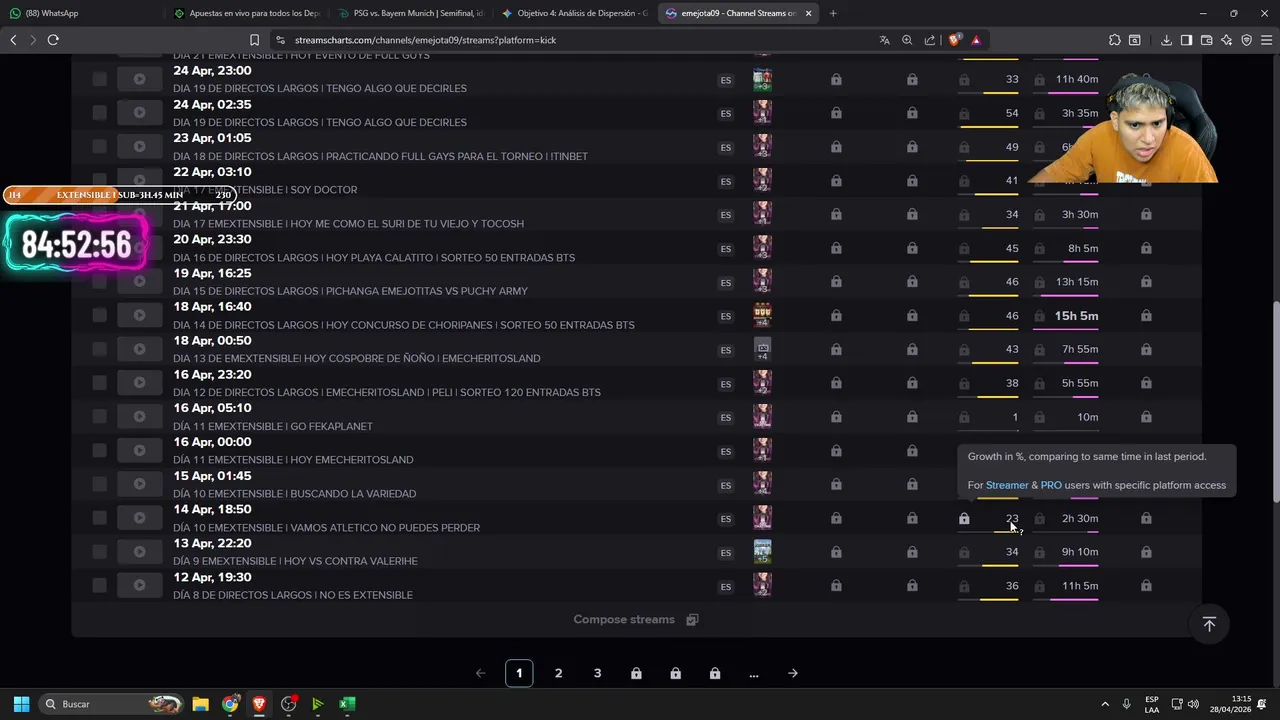
Task: Select checkbox for 18 Apr, 00:50 stream
Action: (99, 349)
